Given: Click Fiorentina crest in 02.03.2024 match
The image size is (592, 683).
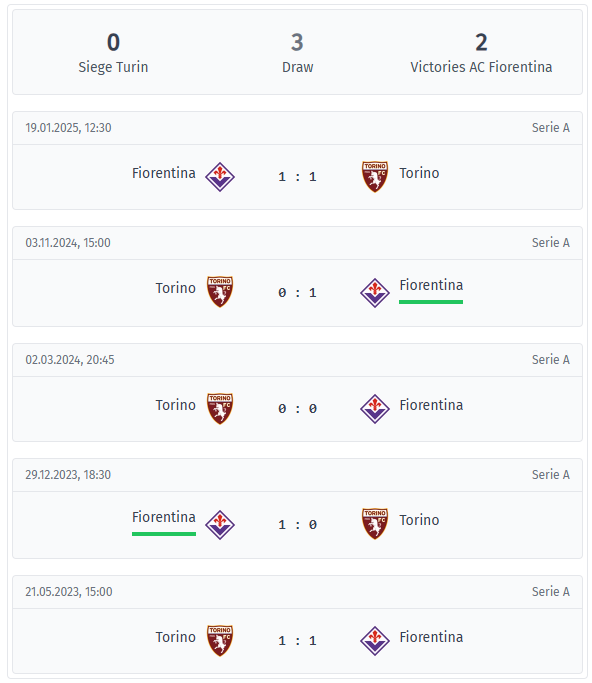Looking at the screenshot, I should (375, 409).
